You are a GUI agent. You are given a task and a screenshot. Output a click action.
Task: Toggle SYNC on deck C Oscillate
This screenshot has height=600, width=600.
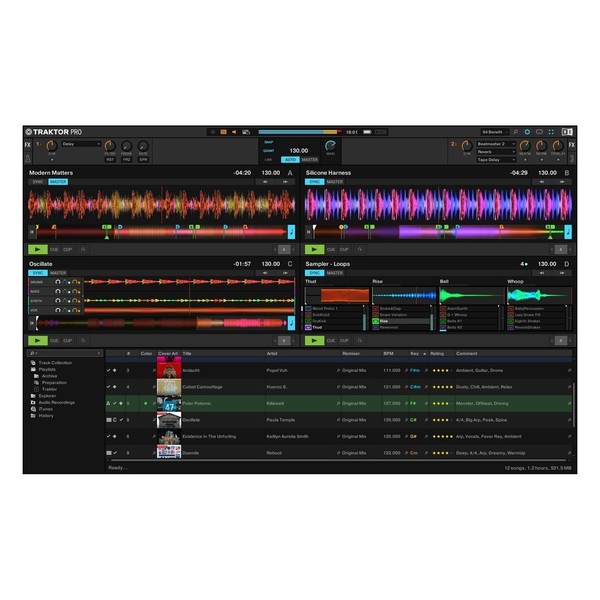pos(38,273)
